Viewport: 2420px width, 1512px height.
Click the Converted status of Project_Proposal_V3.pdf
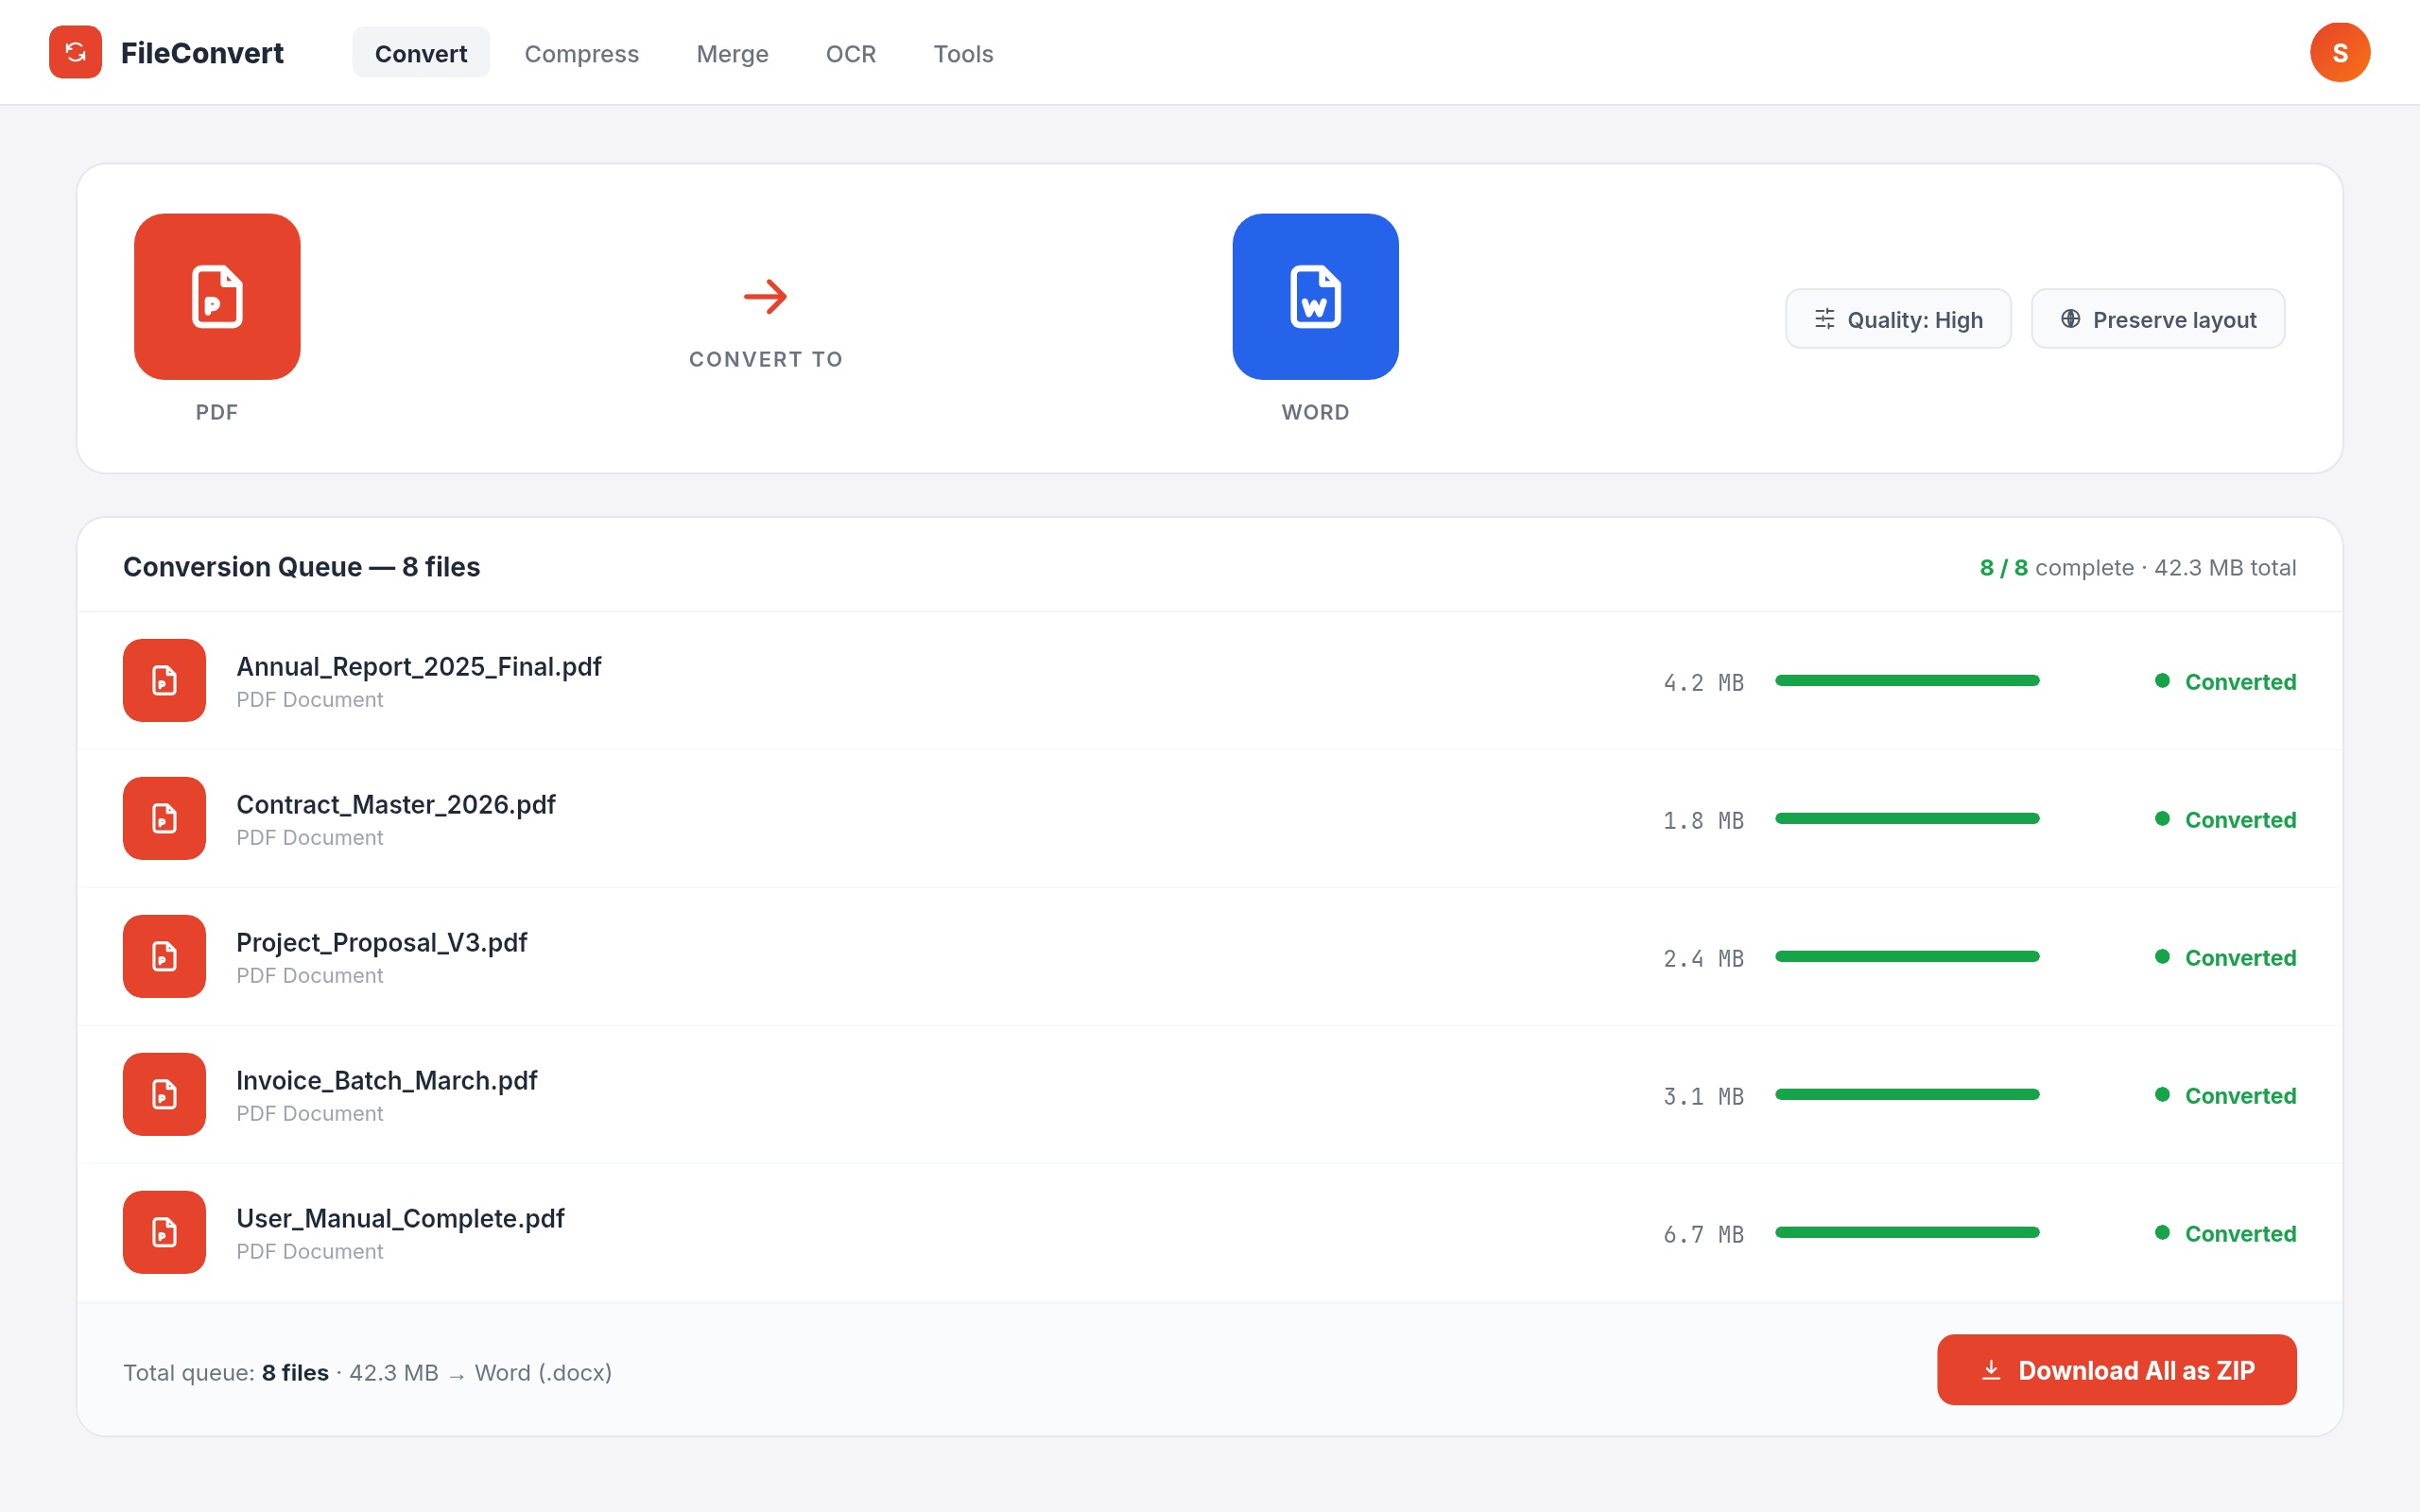(x=2240, y=958)
